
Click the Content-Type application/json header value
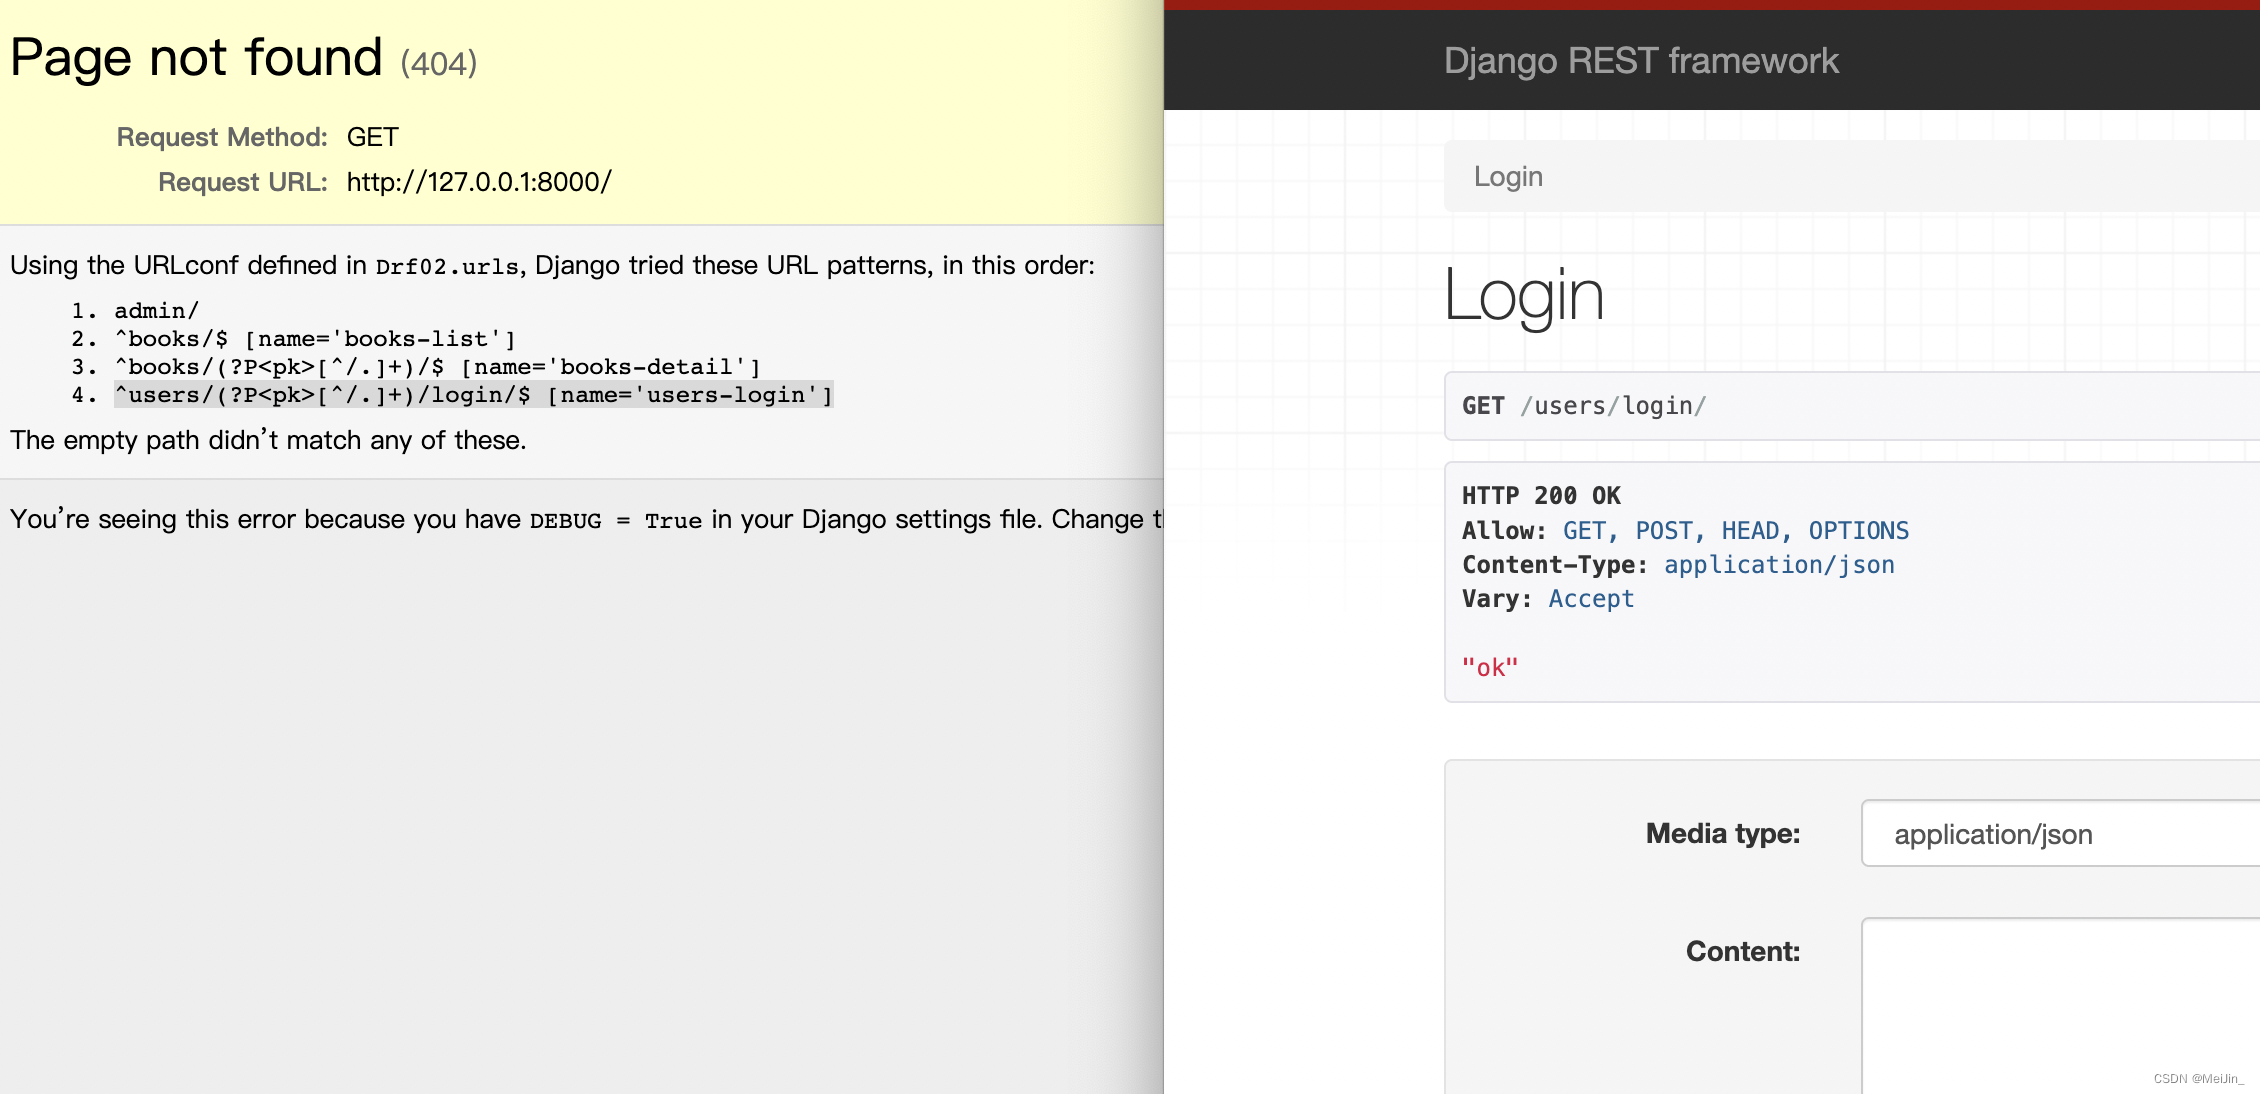(x=1779, y=565)
